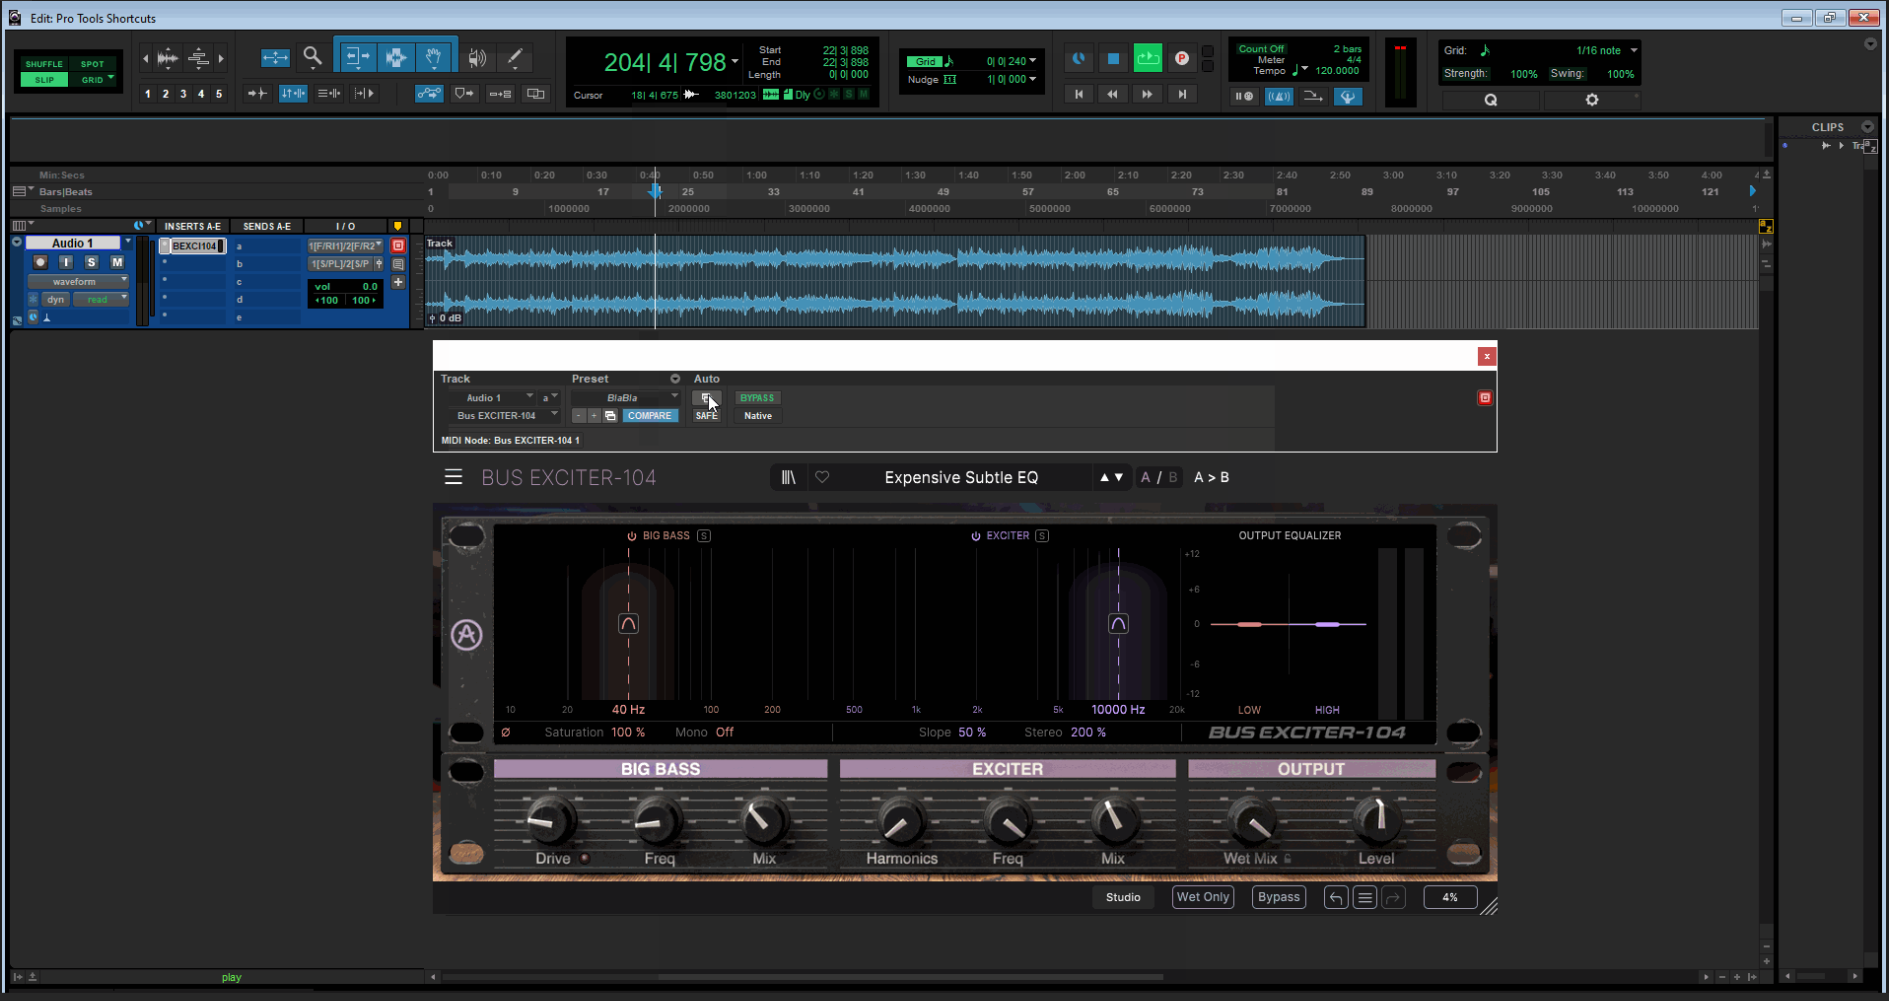Image resolution: width=1889 pixels, height=1001 pixels.
Task: Click the Rewind transport button
Action: [1113, 94]
